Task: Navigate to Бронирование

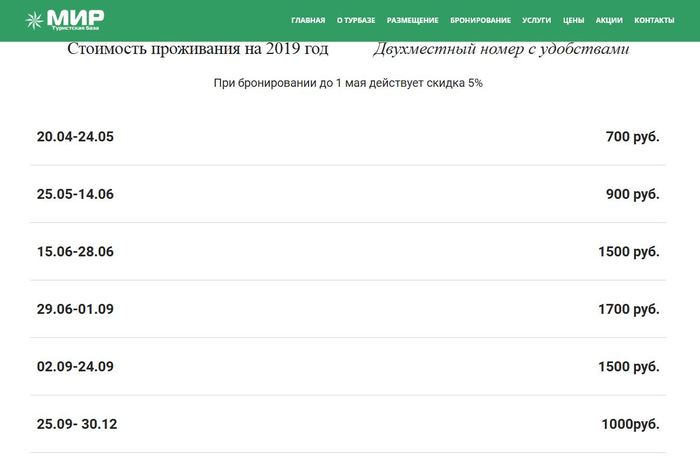Action: [x=480, y=21]
